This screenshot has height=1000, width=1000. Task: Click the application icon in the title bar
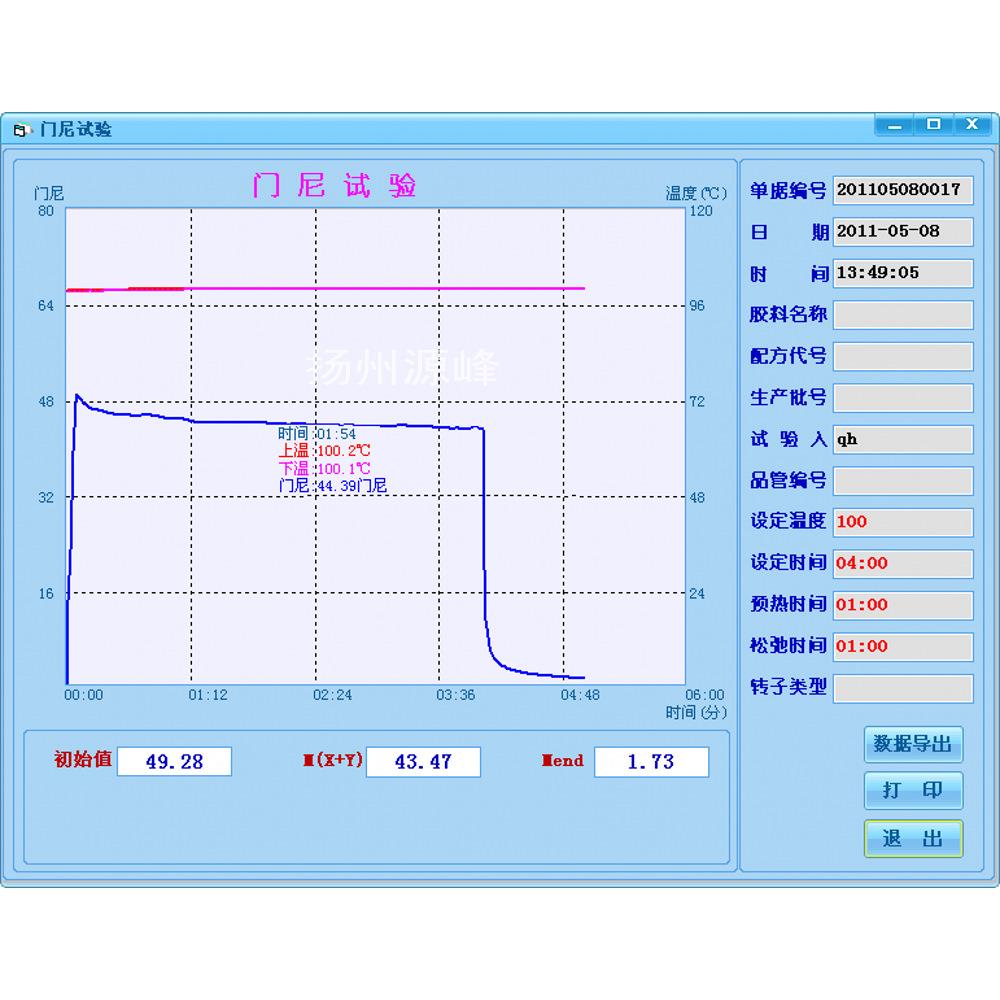click(21, 127)
